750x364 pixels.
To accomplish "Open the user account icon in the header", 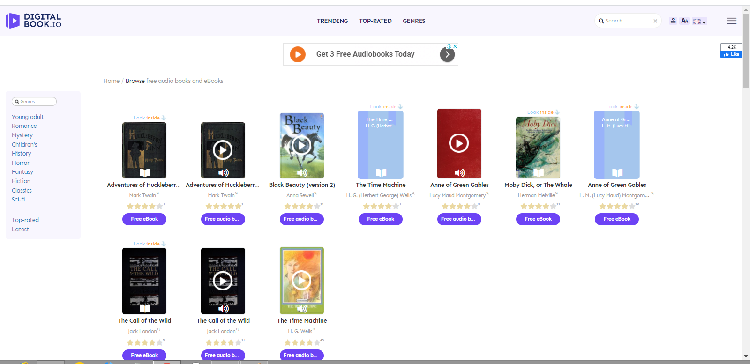I will point(673,21).
